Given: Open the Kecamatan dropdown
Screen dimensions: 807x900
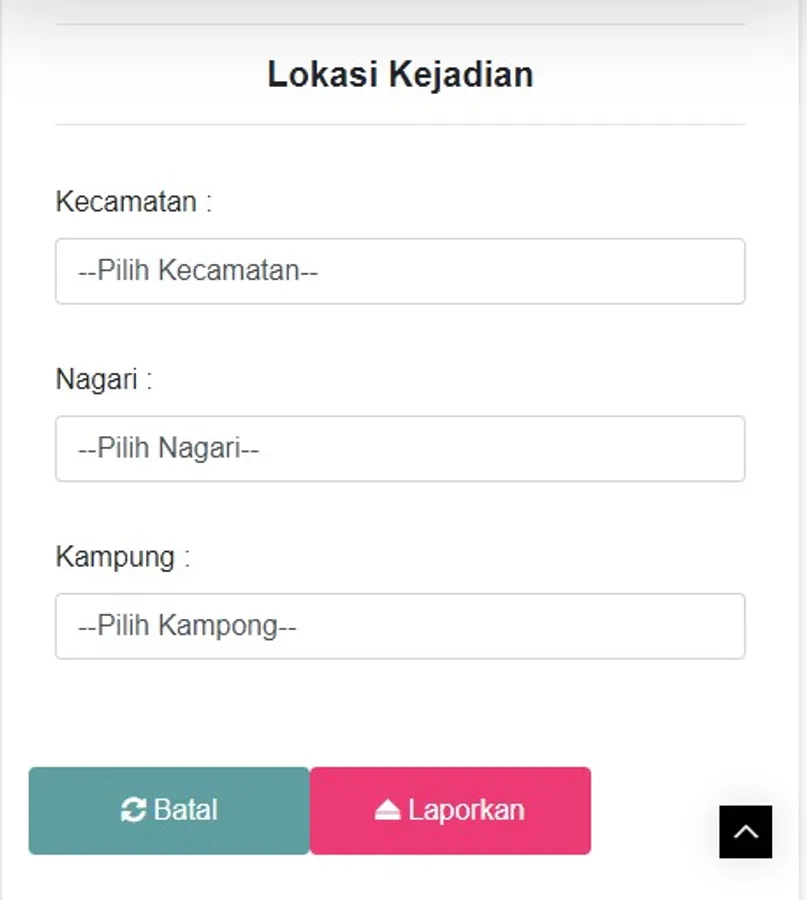Looking at the screenshot, I should click(x=400, y=271).
